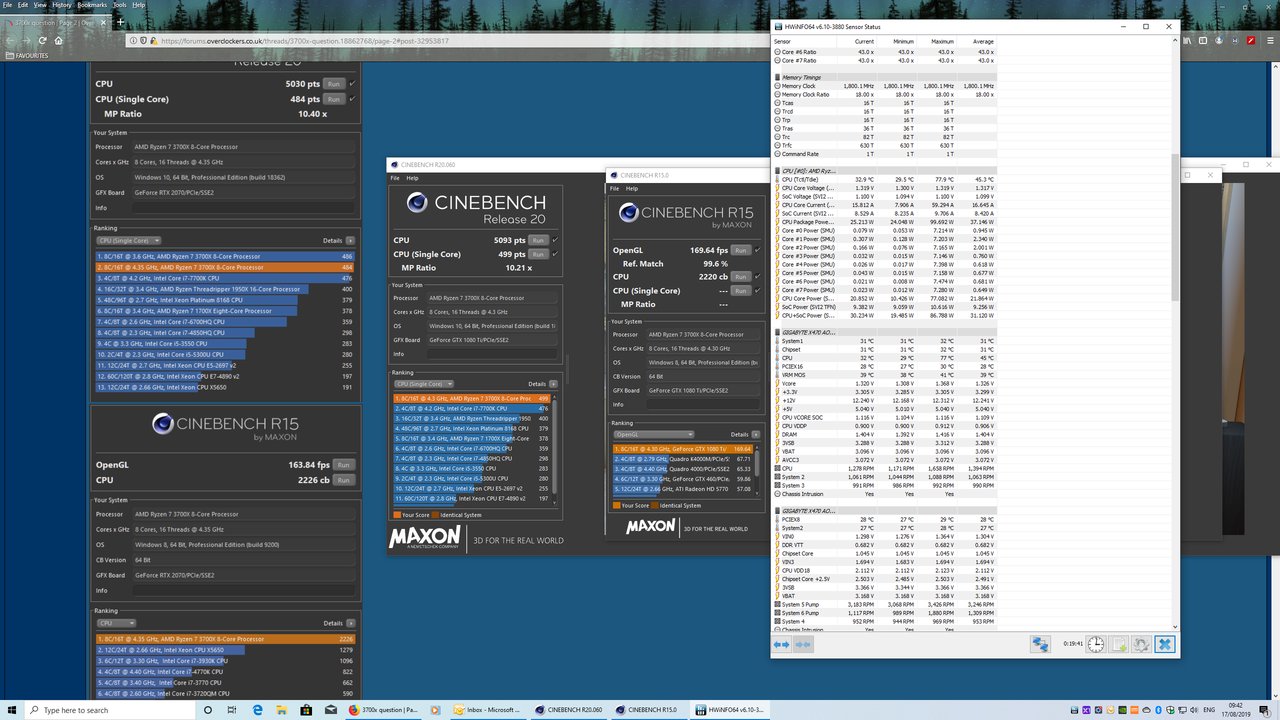Open Firefox Bookmarks menu
1280x720 pixels.
click(x=92, y=5)
